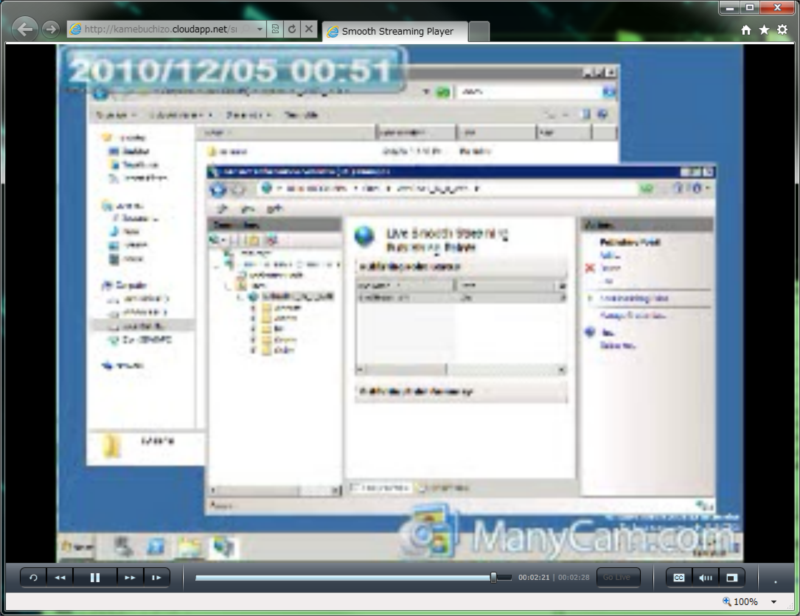
Task: Grab the seek bar scrubber handle
Action: pos(493,578)
